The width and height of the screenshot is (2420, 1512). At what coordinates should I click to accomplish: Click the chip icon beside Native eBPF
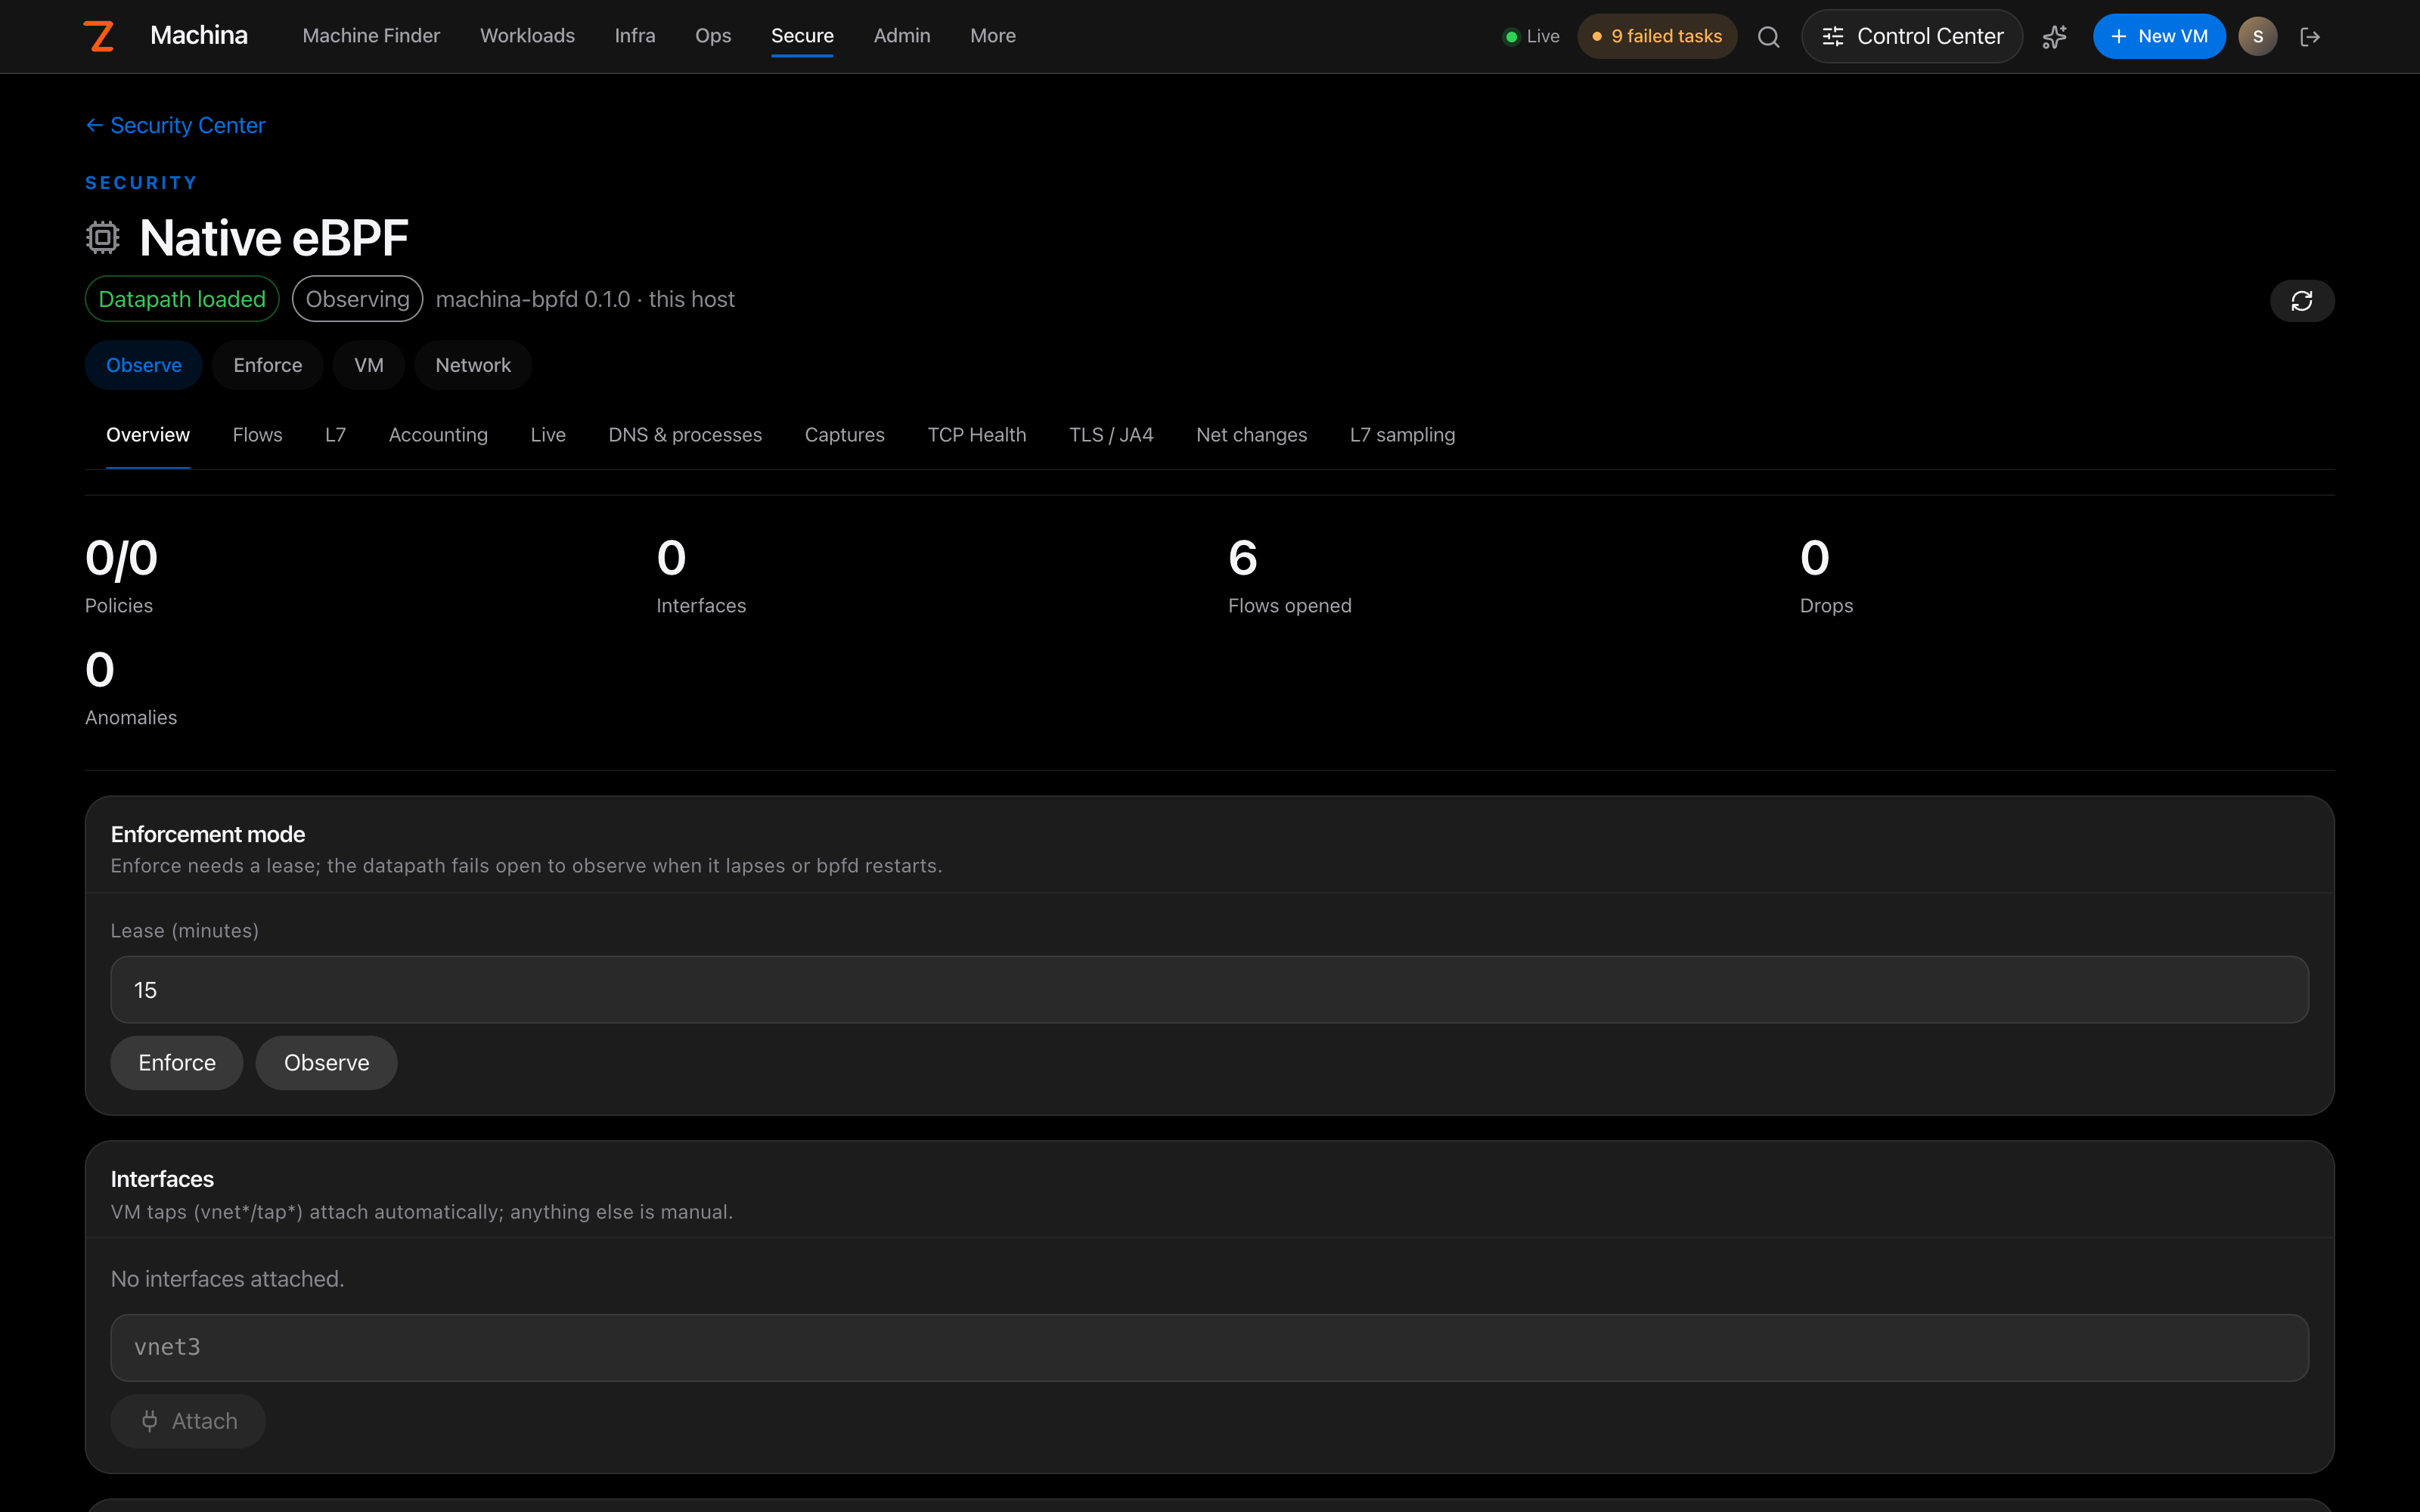pyautogui.click(x=103, y=237)
